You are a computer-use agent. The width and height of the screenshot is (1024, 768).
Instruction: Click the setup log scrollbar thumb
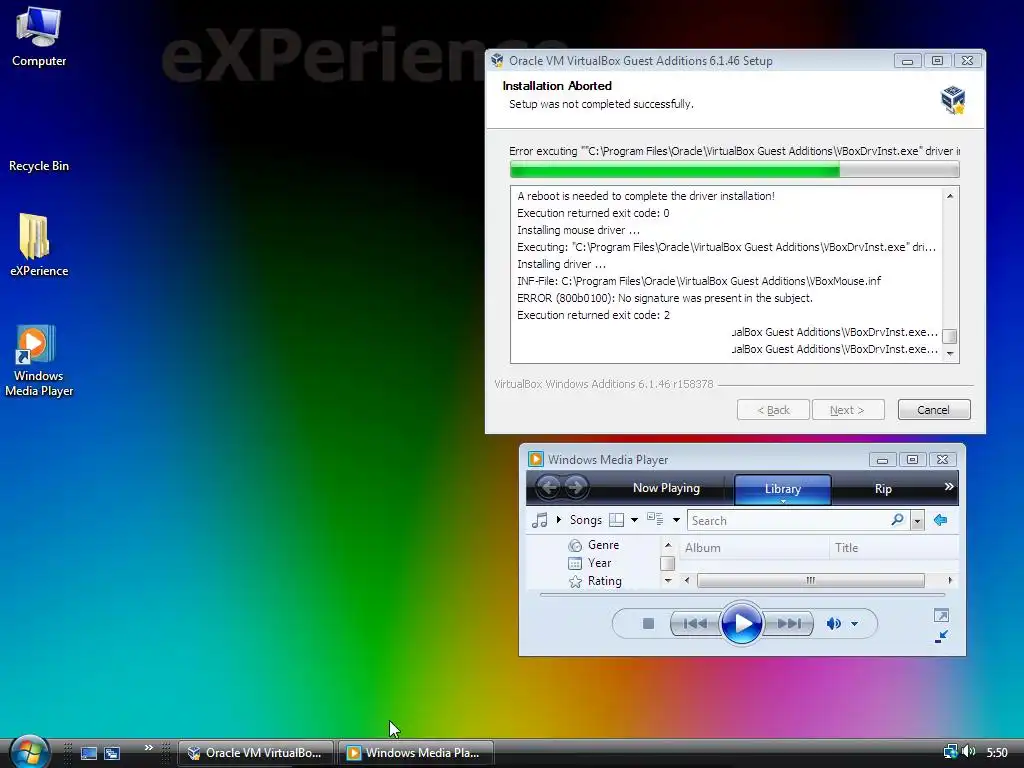950,336
